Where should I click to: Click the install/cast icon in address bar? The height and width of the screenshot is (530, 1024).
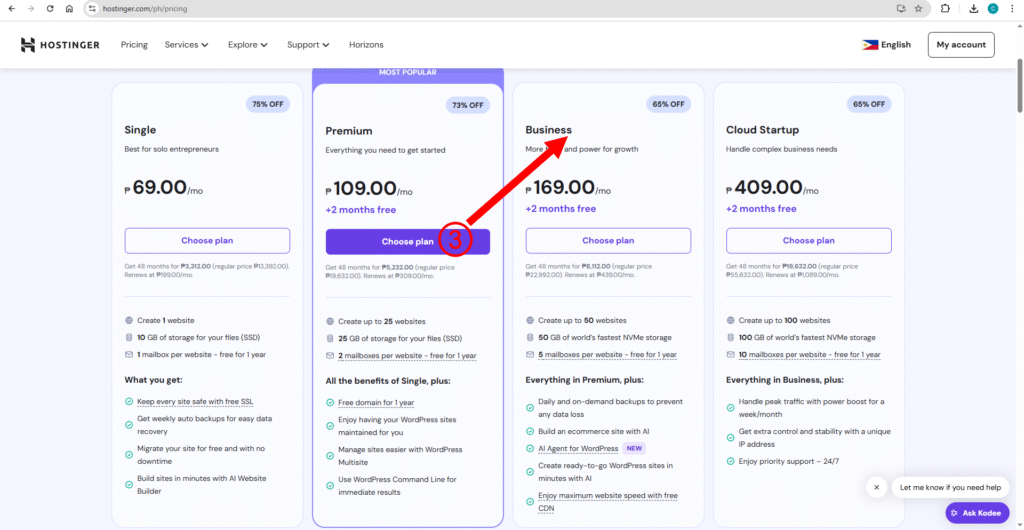coord(902,8)
